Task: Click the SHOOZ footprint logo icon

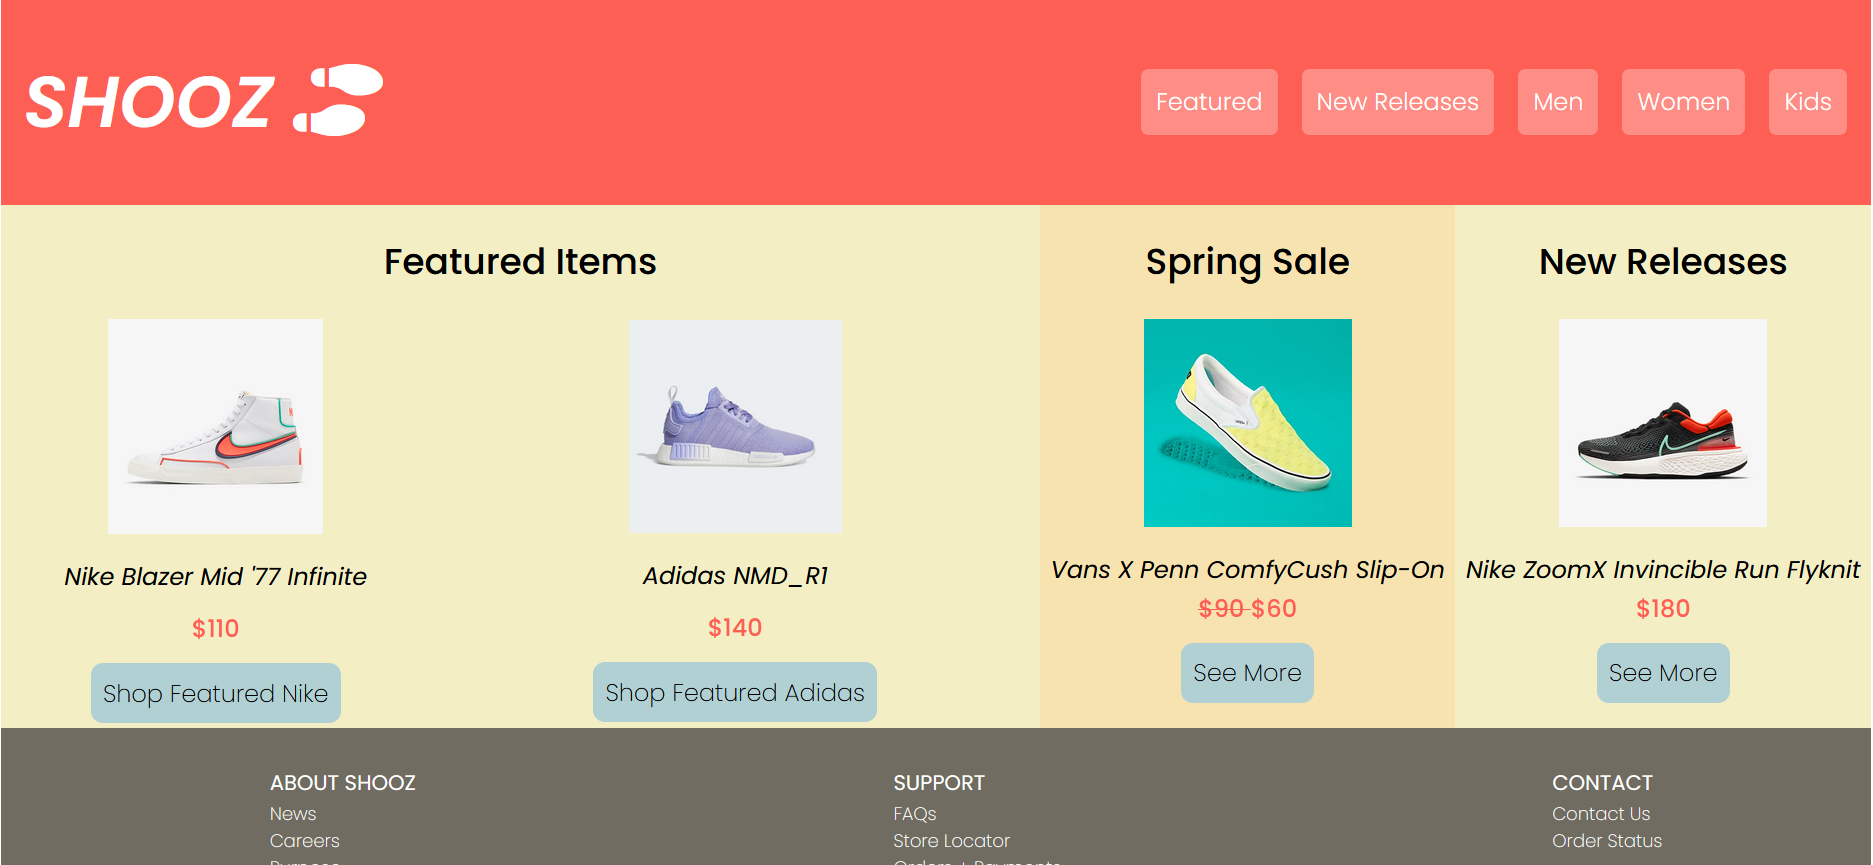Action: (338, 100)
